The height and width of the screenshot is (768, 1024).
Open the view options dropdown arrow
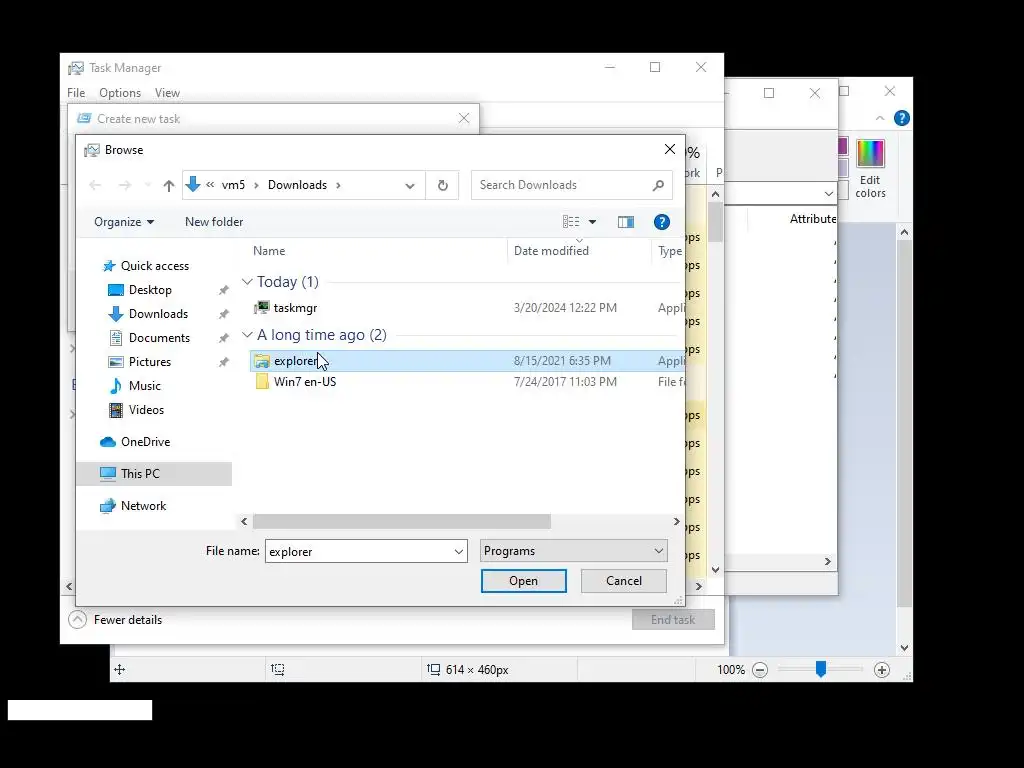coord(592,222)
